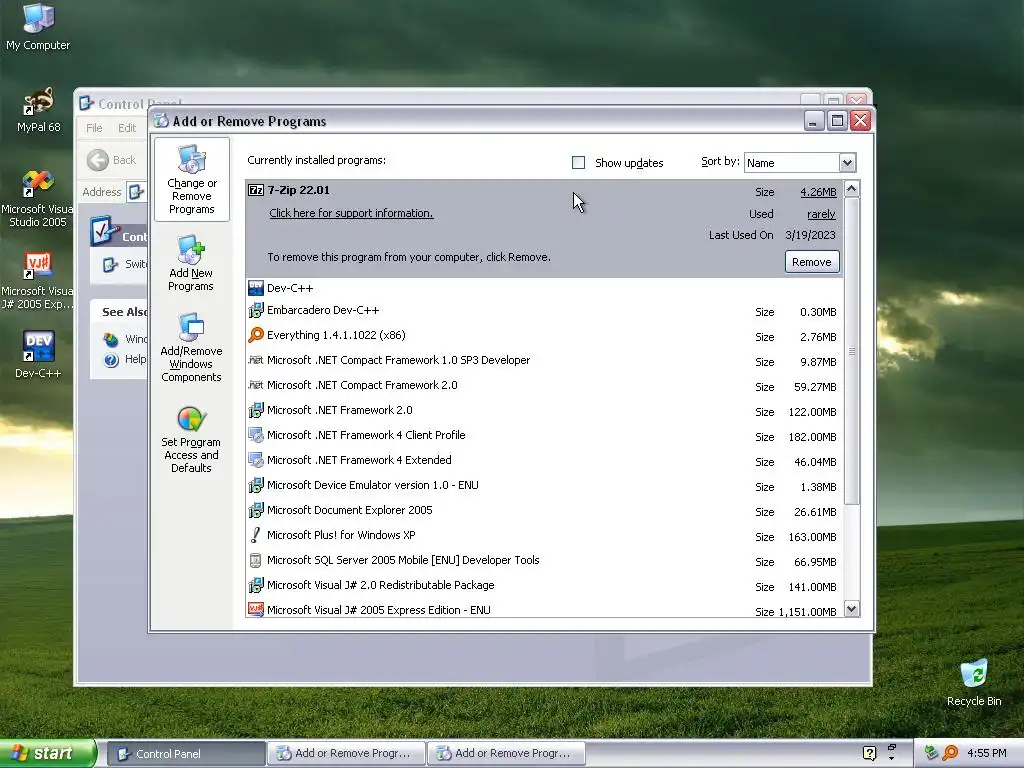Image resolution: width=1024 pixels, height=768 pixels.
Task: Switch to second Add or Remove Programs taskbar button
Action: (x=505, y=754)
